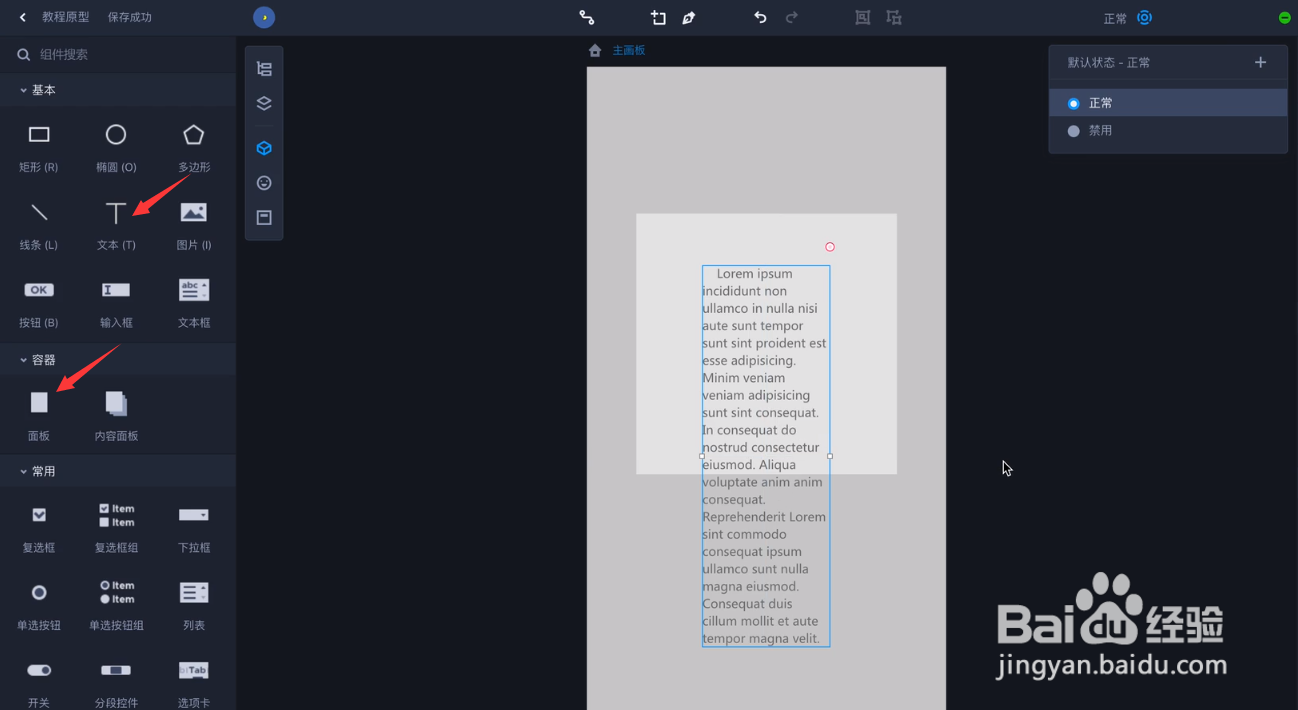Click the 默认状态 - 正常 panel header

tap(1108, 62)
